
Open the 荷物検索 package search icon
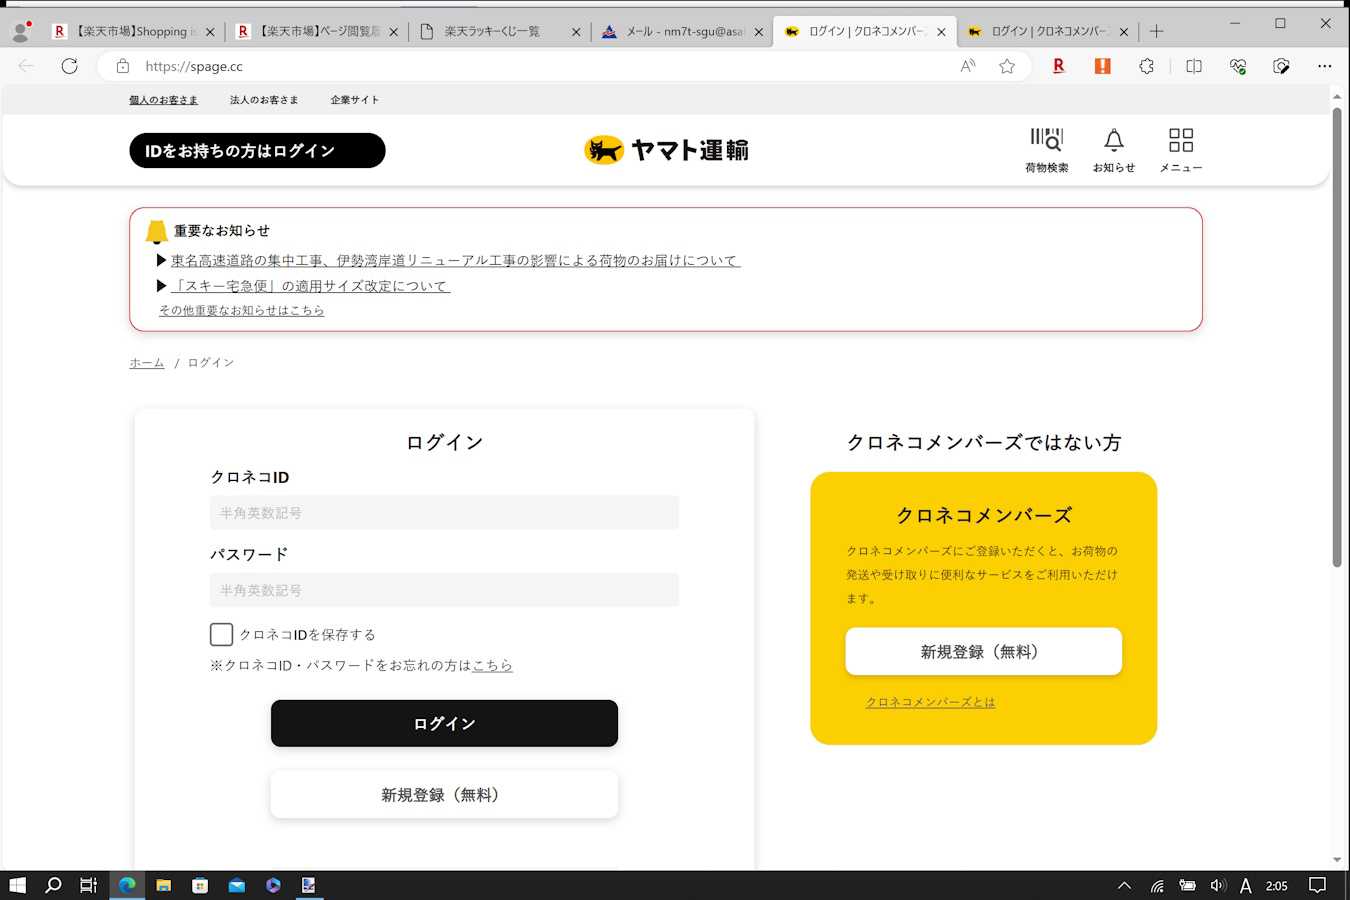click(x=1046, y=150)
